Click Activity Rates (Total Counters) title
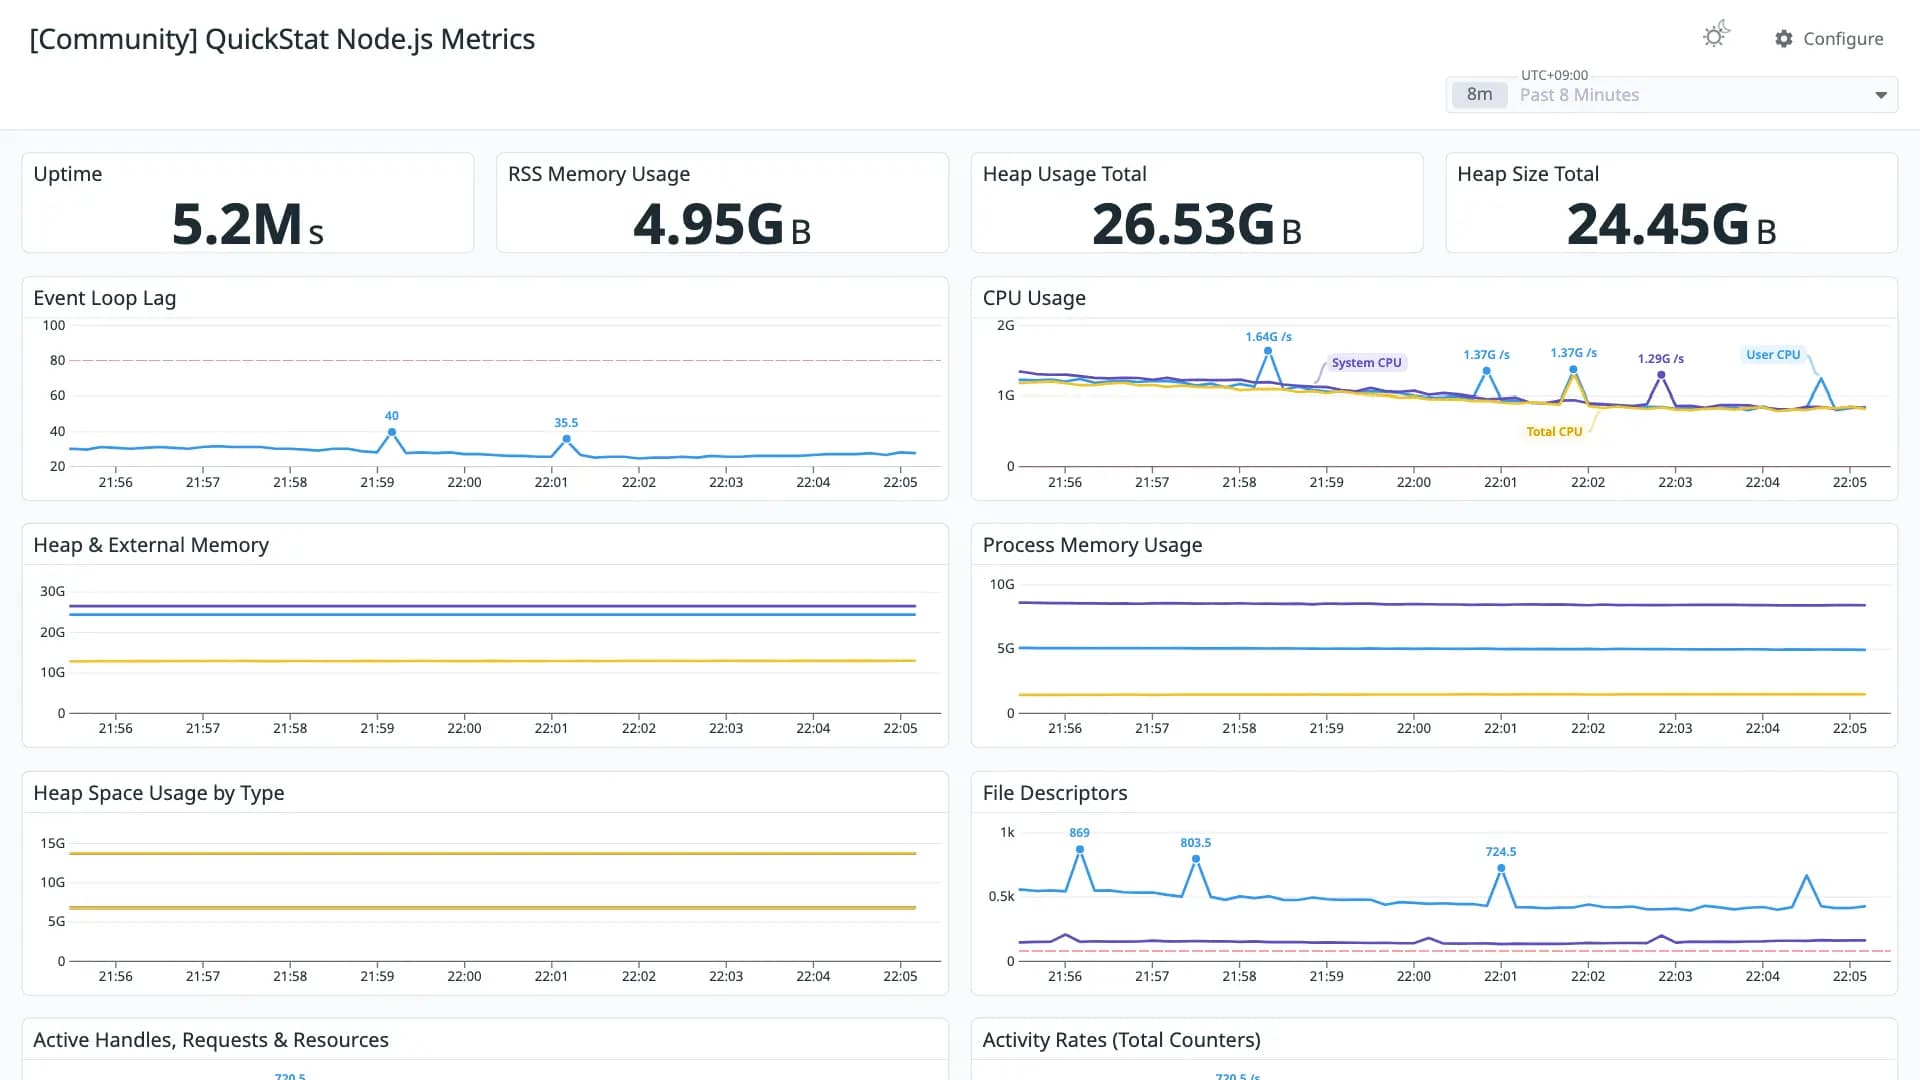The width and height of the screenshot is (1920, 1080). tap(1121, 1040)
